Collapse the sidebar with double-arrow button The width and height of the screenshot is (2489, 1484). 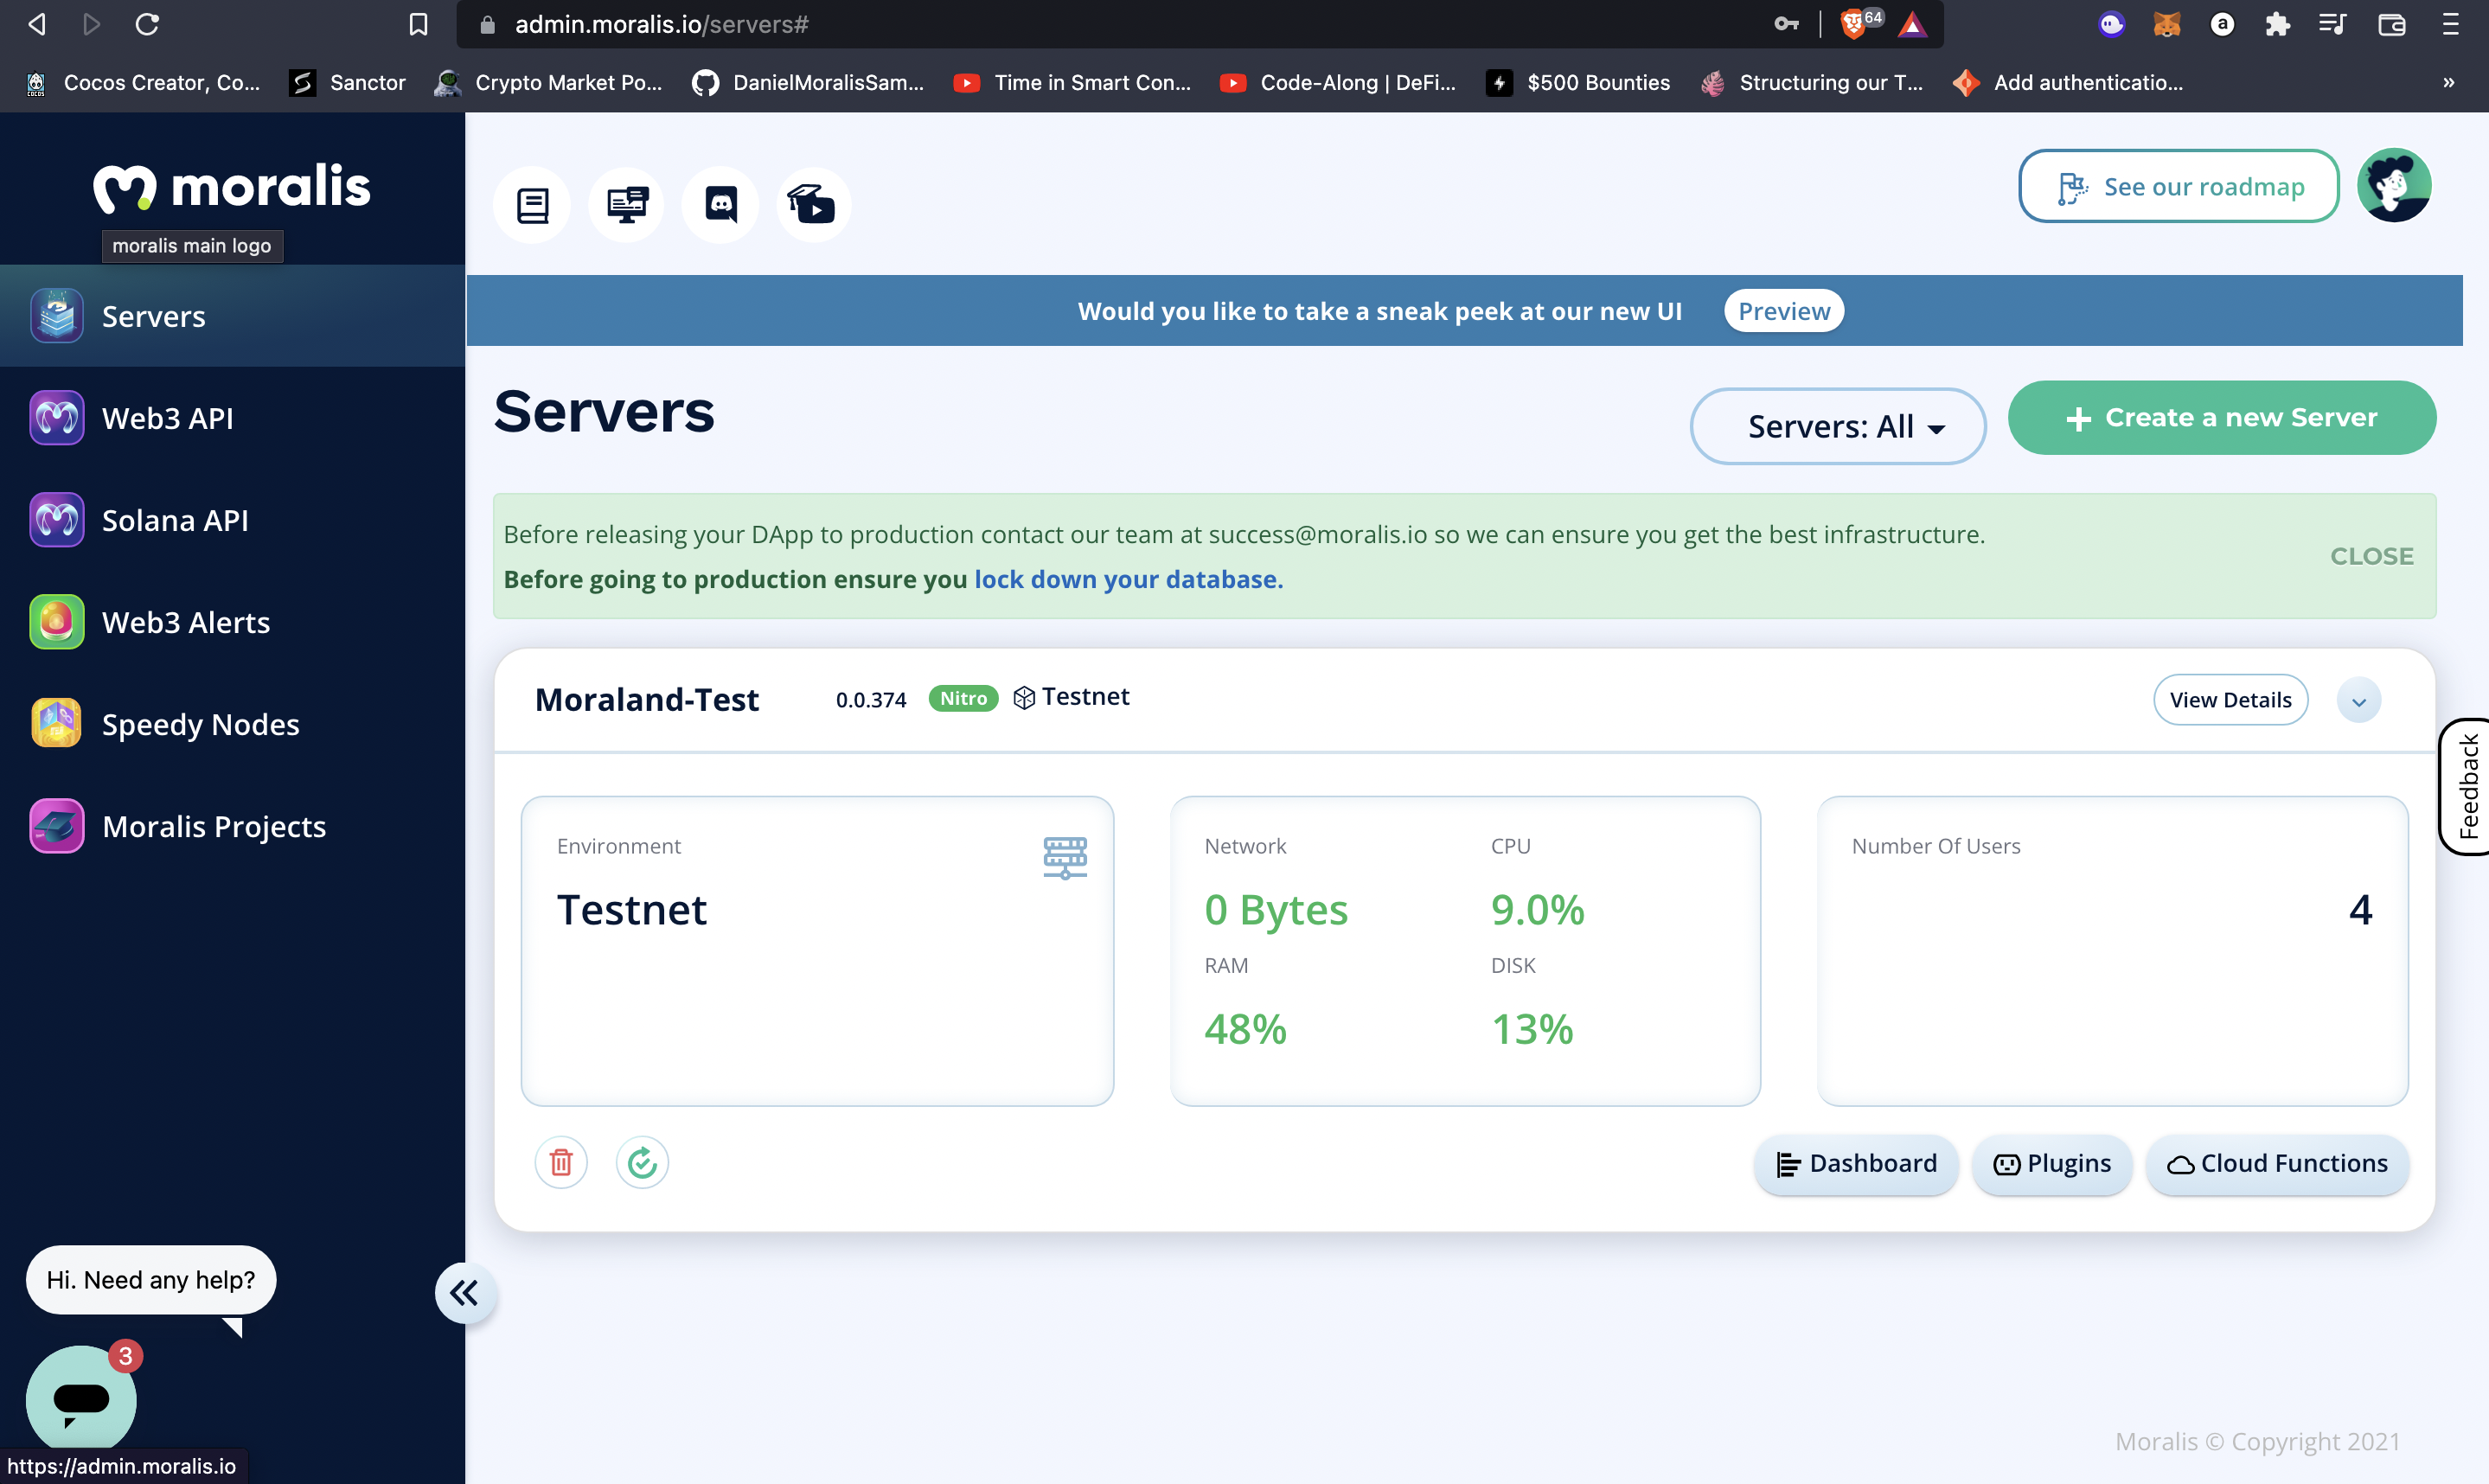464,1293
